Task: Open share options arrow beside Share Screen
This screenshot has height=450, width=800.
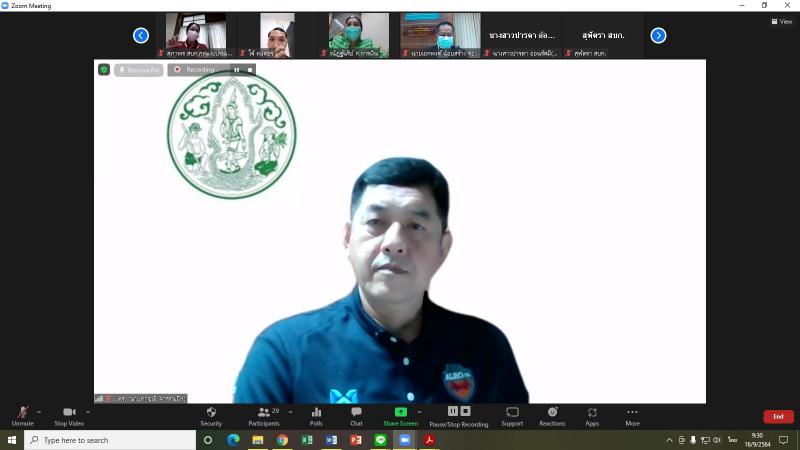Action: (x=419, y=412)
